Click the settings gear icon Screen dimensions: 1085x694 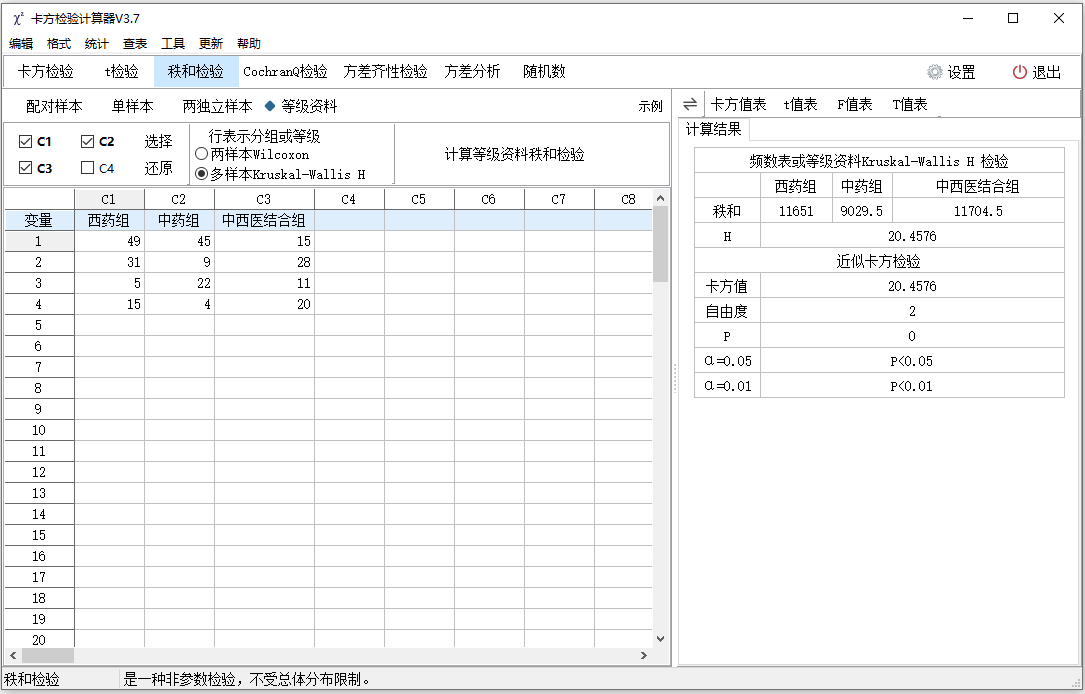coord(935,72)
